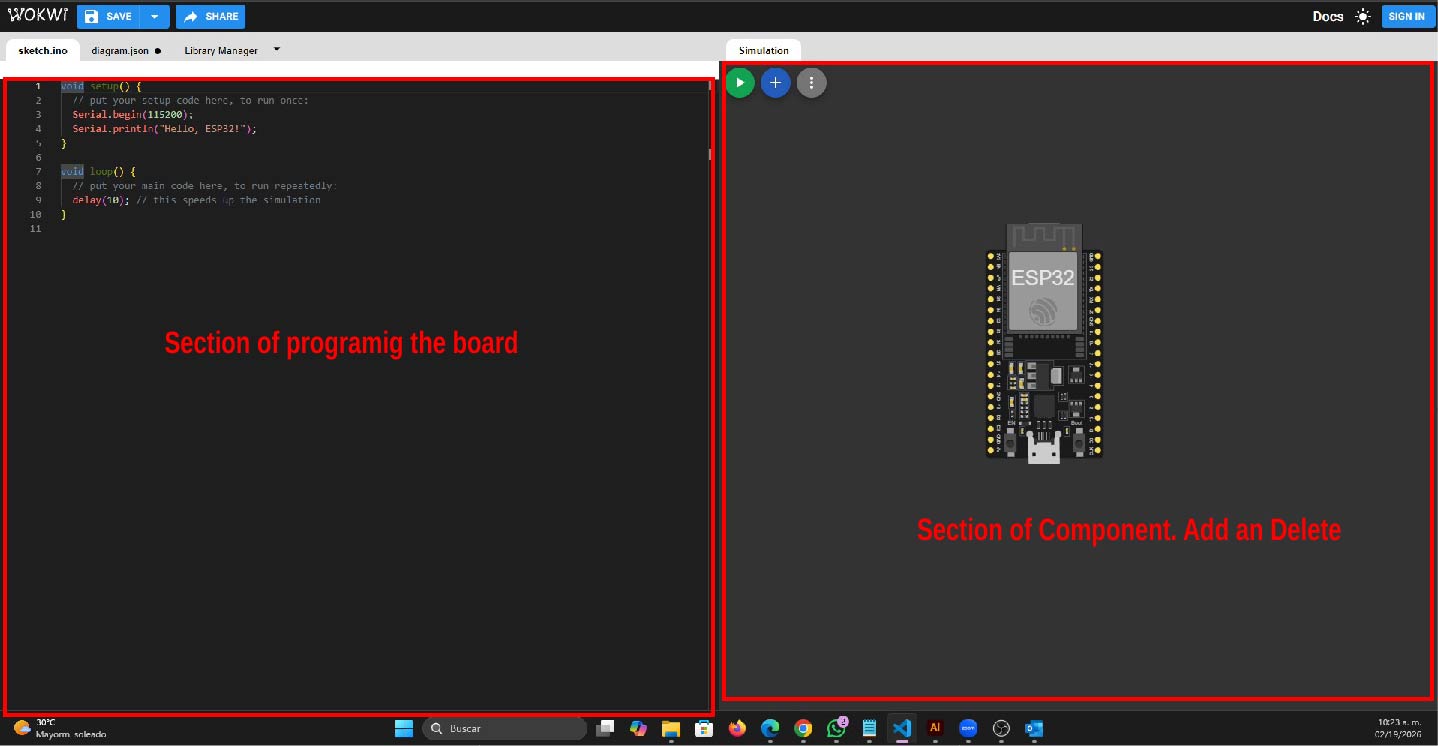The width and height of the screenshot is (1438, 746).
Task: Select the ESP32 board in the simulation
Action: tap(1044, 342)
